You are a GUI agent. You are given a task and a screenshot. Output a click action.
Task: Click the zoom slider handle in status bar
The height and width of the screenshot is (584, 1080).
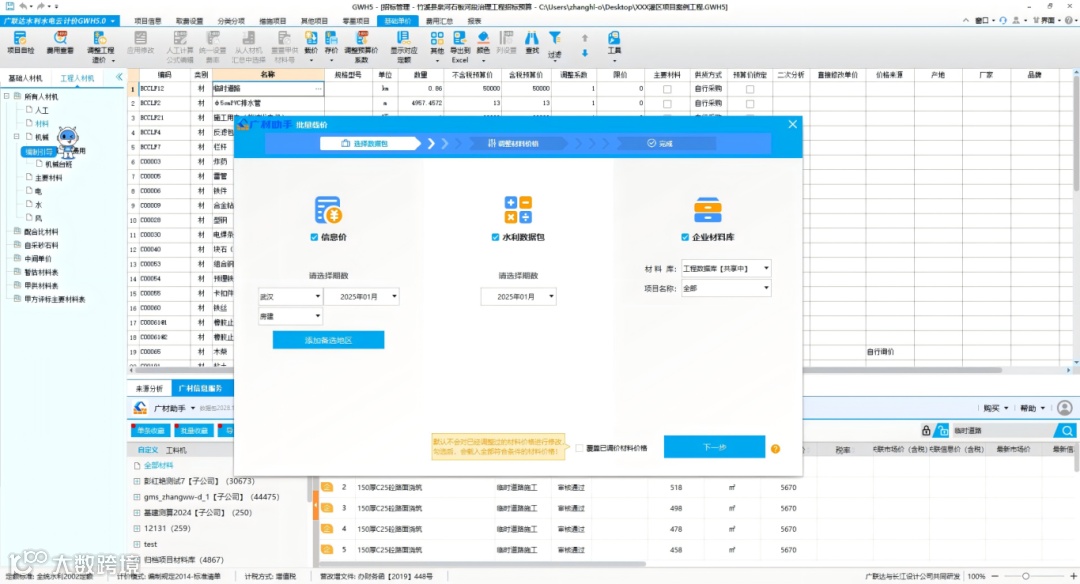(x=1026, y=576)
